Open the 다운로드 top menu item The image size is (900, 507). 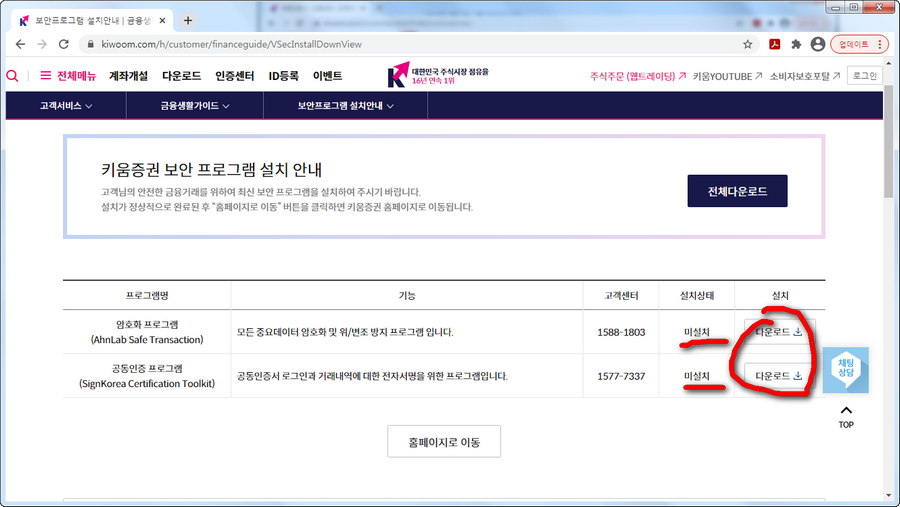point(181,76)
